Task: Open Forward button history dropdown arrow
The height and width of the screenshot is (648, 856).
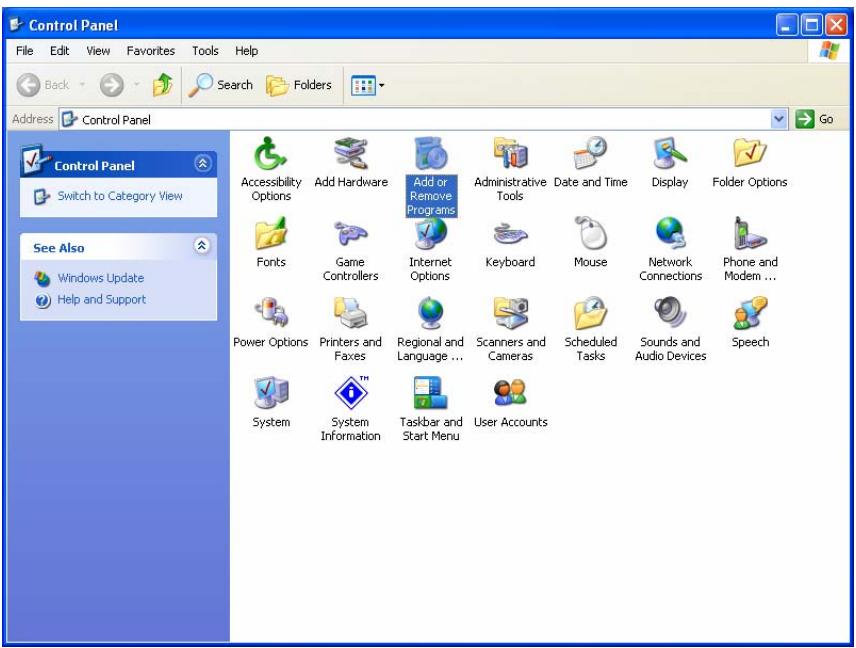Action: coord(136,85)
